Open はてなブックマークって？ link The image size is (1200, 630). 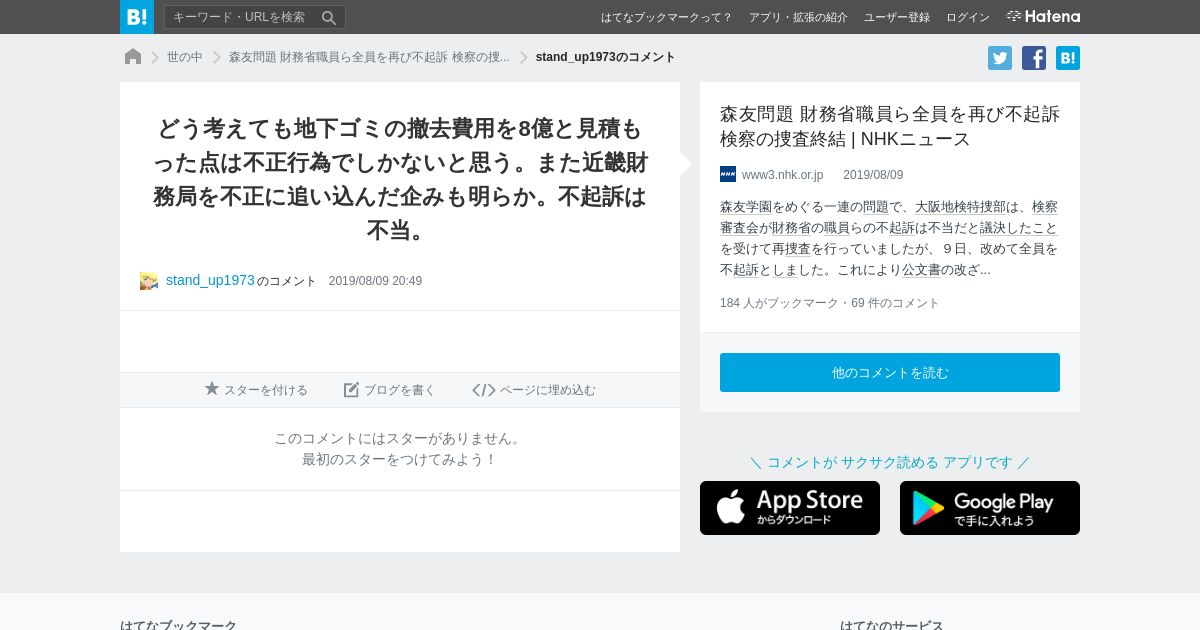[x=666, y=17]
